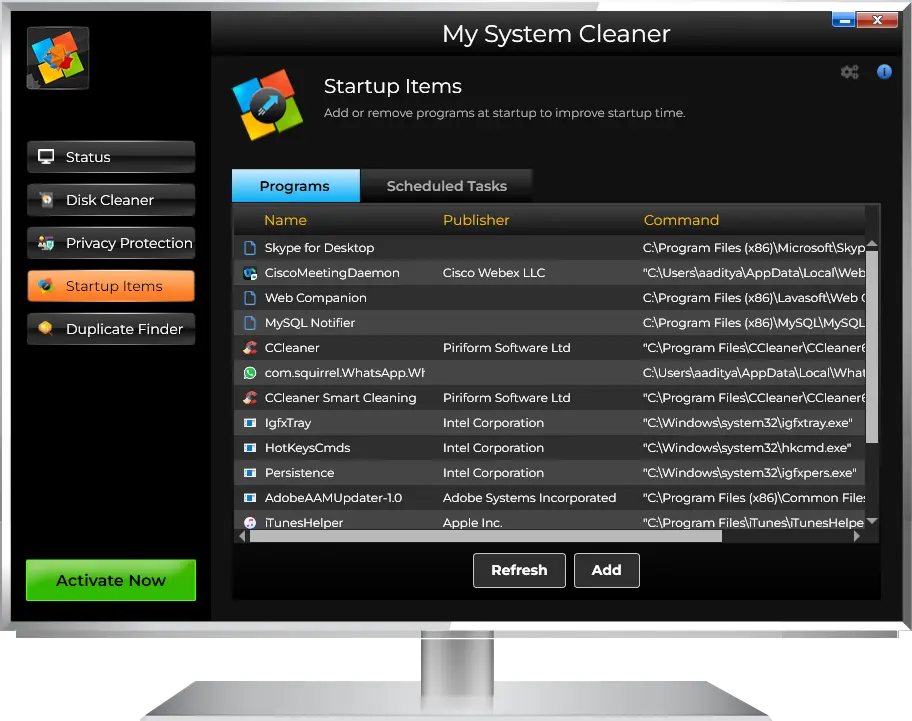Open the settings gears icon
The image size is (912, 721).
[850, 72]
